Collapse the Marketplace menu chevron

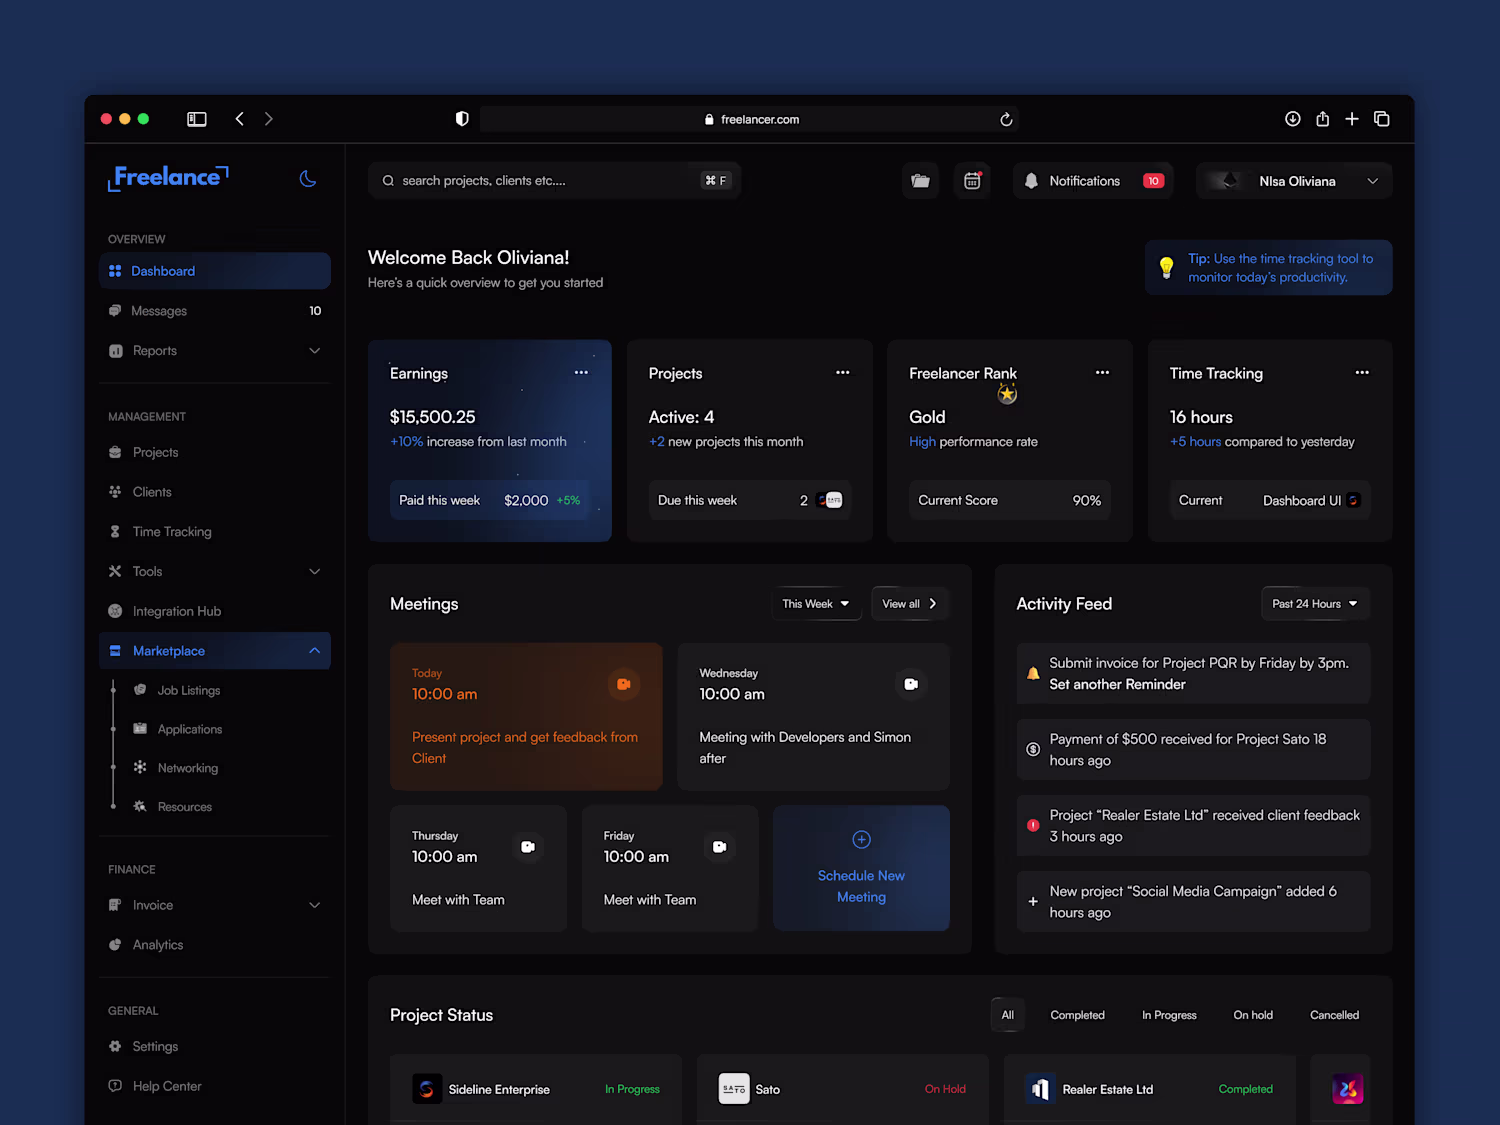click(x=315, y=651)
